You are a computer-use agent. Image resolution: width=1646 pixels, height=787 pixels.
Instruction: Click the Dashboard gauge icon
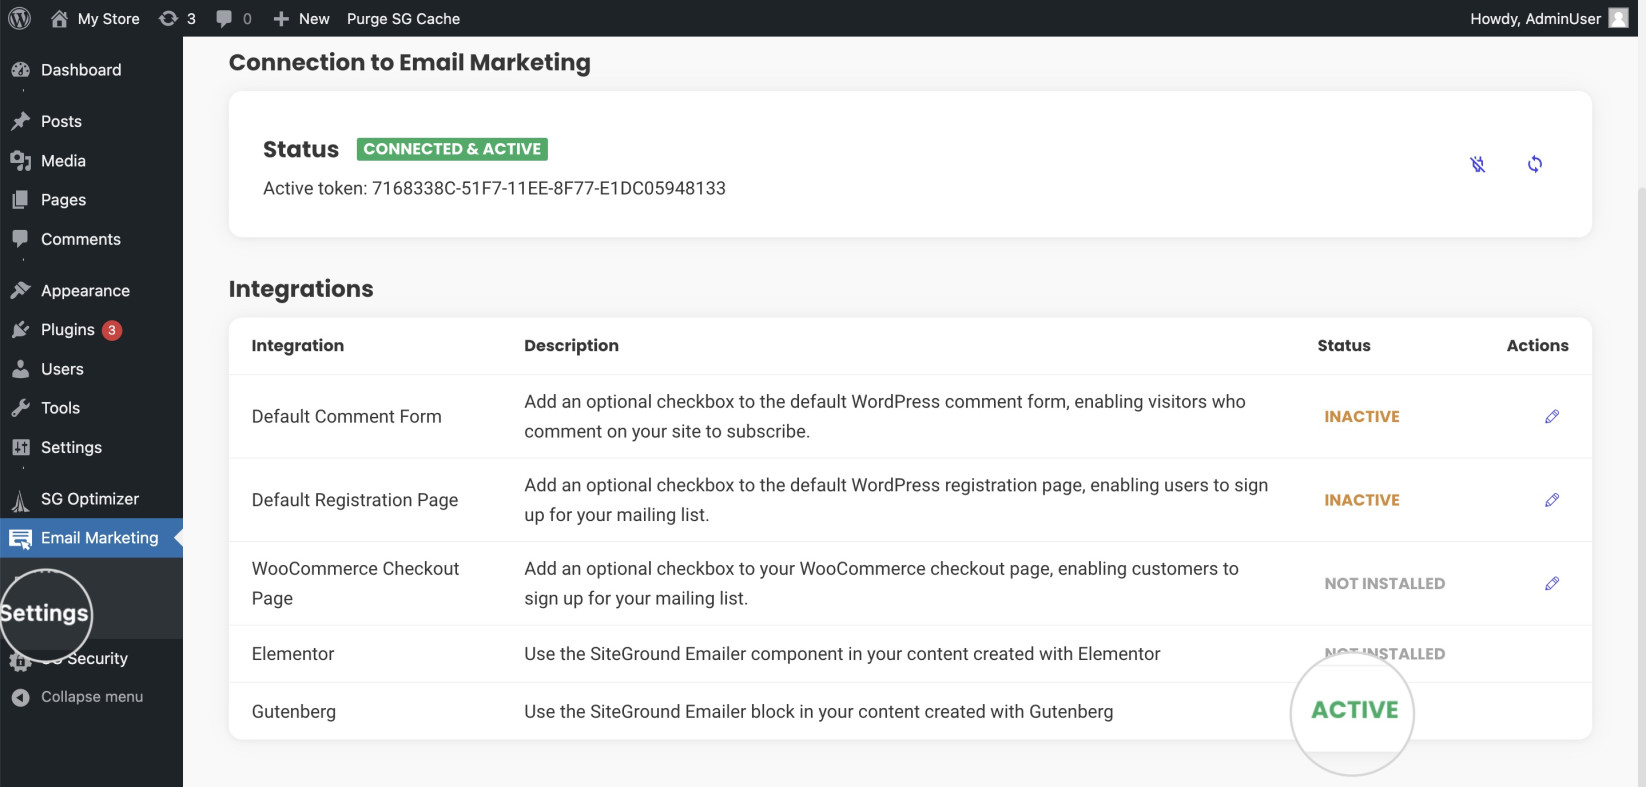click(20, 70)
